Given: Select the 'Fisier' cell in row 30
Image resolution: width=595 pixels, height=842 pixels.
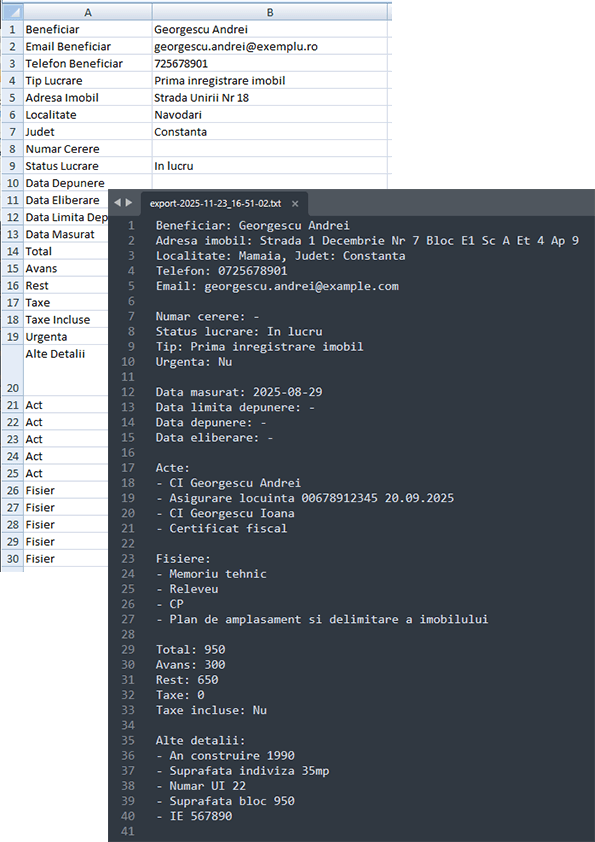Looking at the screenshot, I should point(66,558).
